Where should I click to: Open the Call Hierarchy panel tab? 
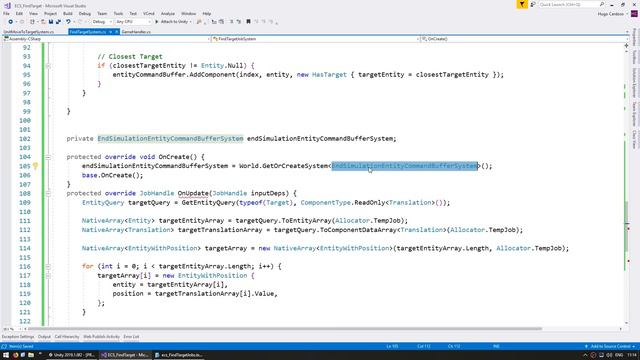tap(67, 337)
